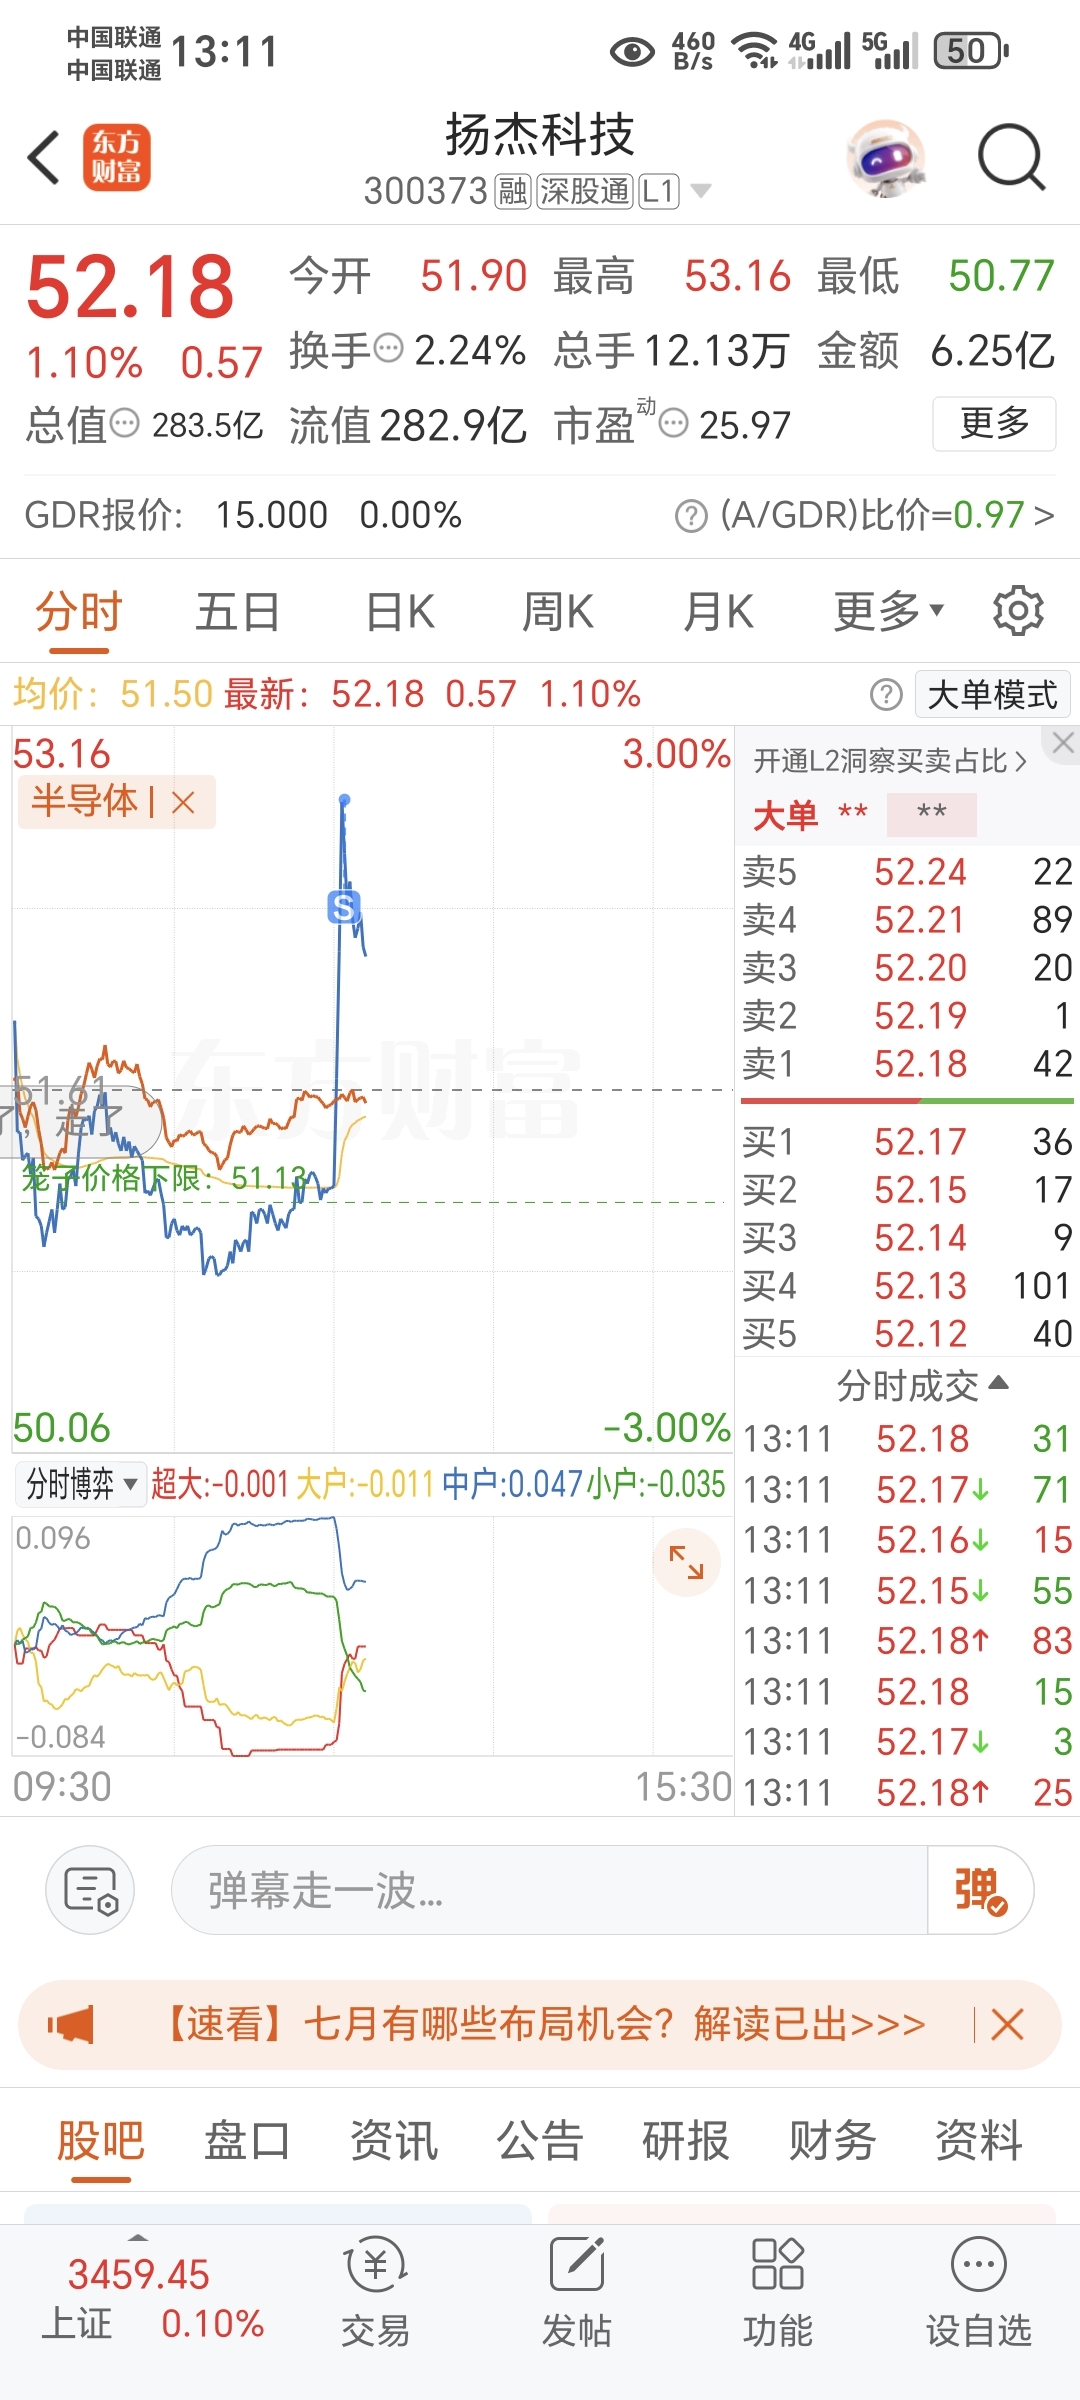Screen dimensions: 1080x2400
Task: Toggle 大单模式 large order mode
Action: tap(992, 694)
